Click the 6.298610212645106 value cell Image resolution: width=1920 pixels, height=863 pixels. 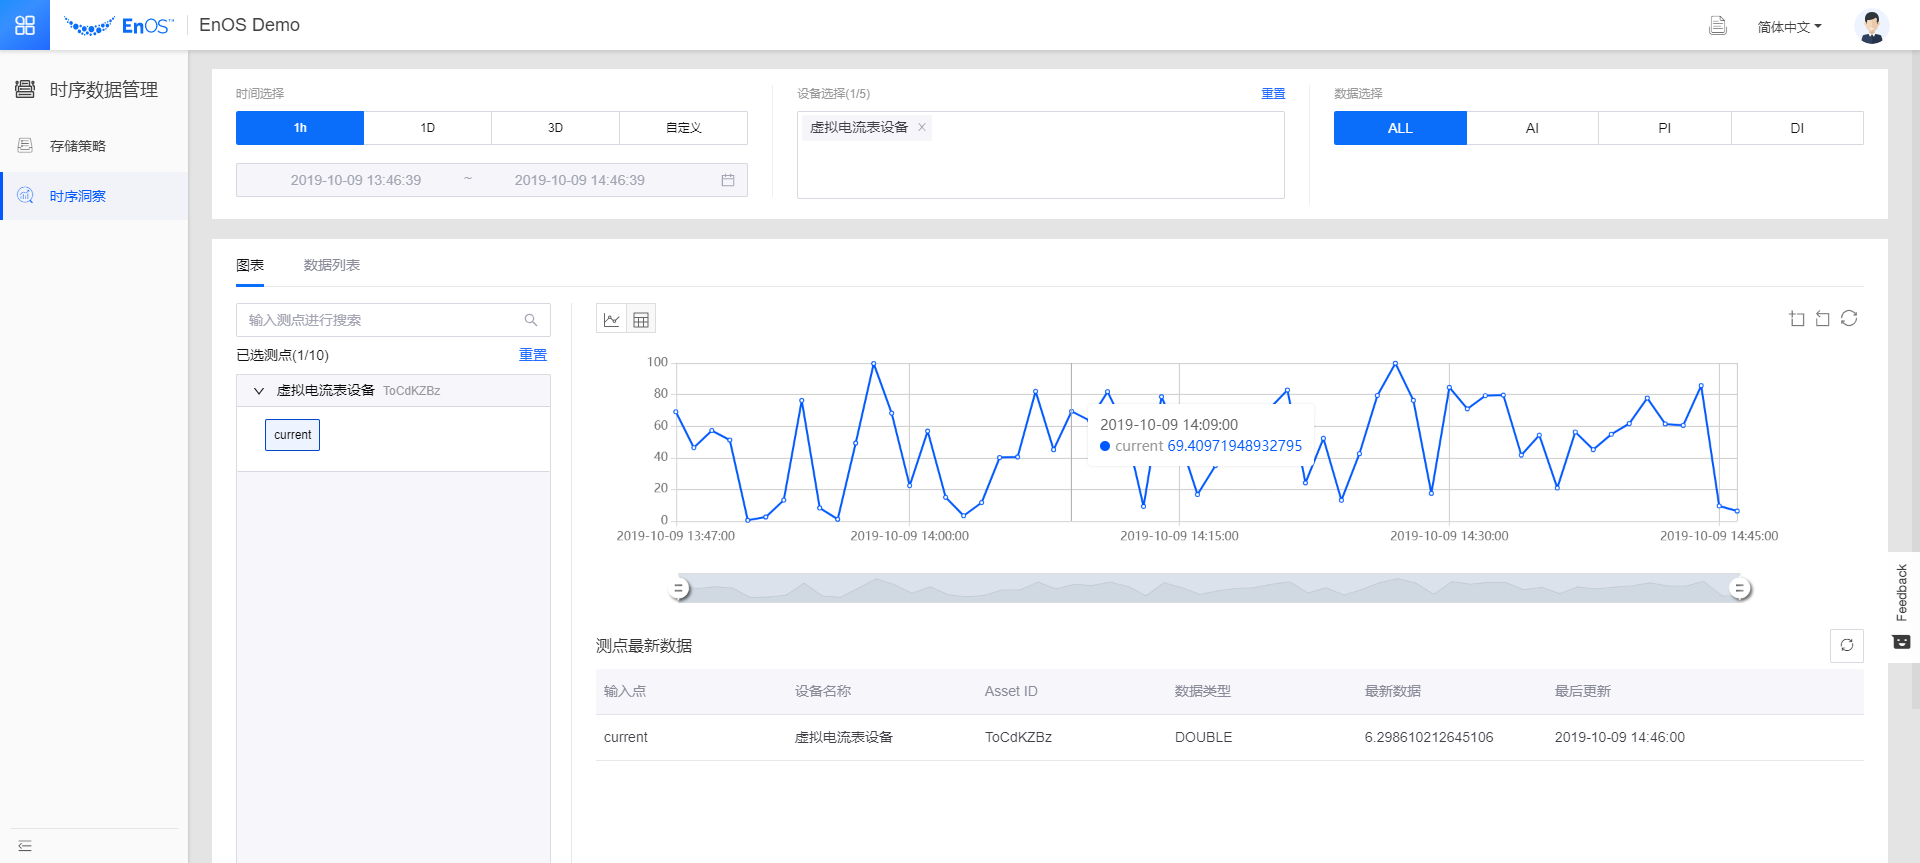coord(1429,737)
